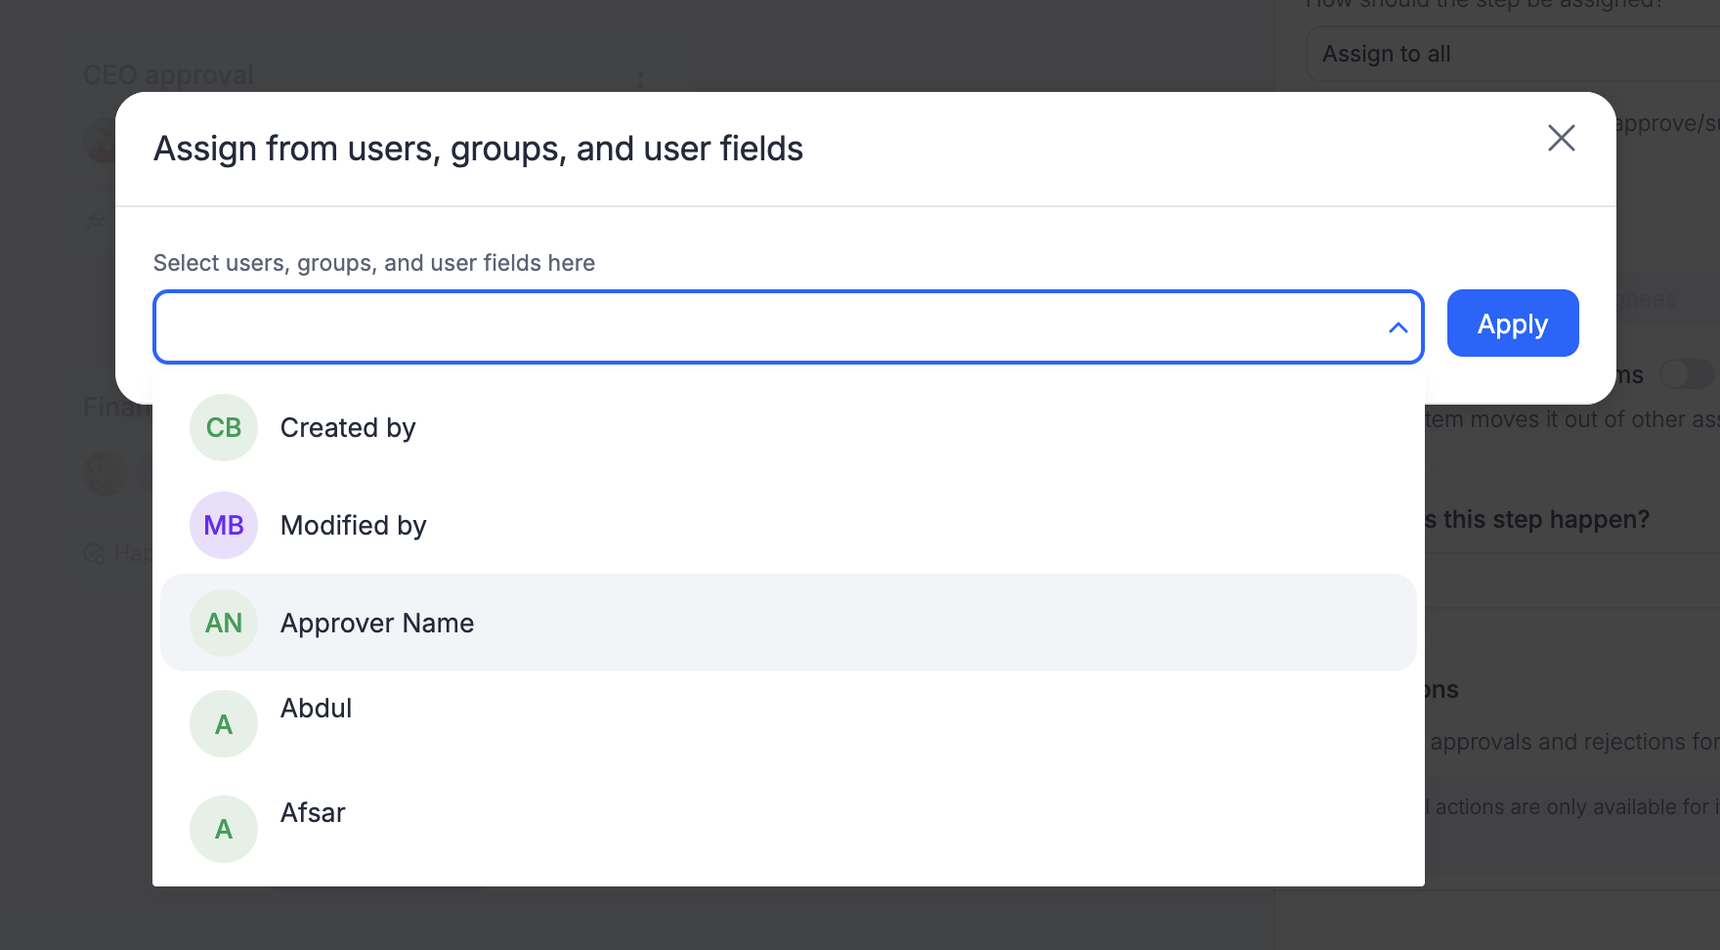Pick the "Approver Name" field text

tap(377, 623)
